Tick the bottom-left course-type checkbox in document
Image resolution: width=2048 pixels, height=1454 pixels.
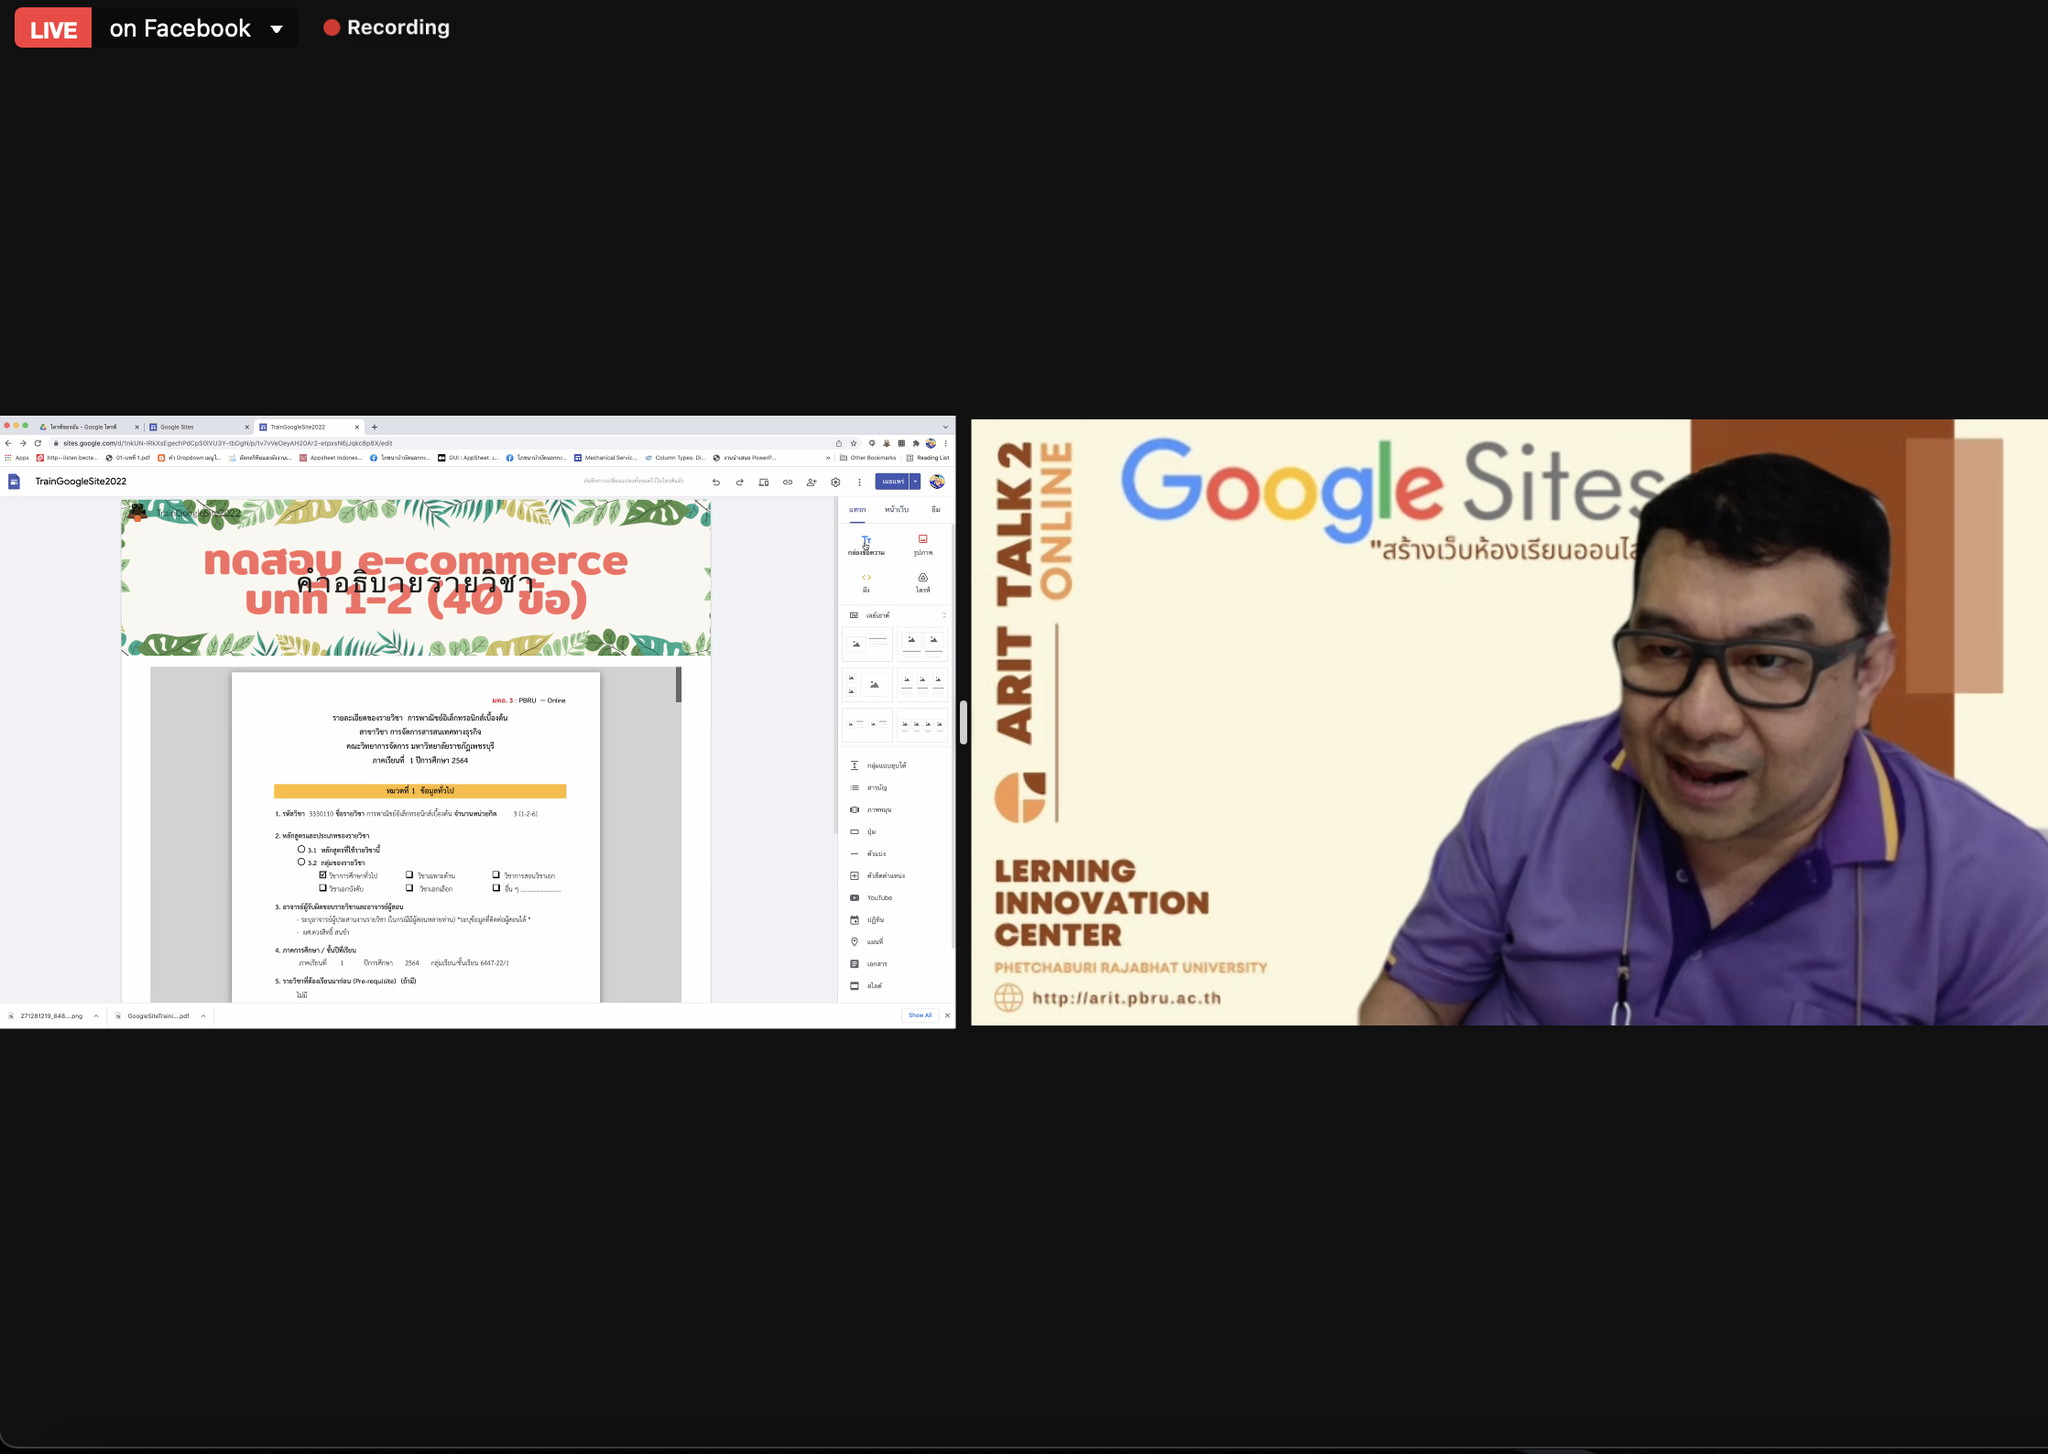tap(323, 888)
